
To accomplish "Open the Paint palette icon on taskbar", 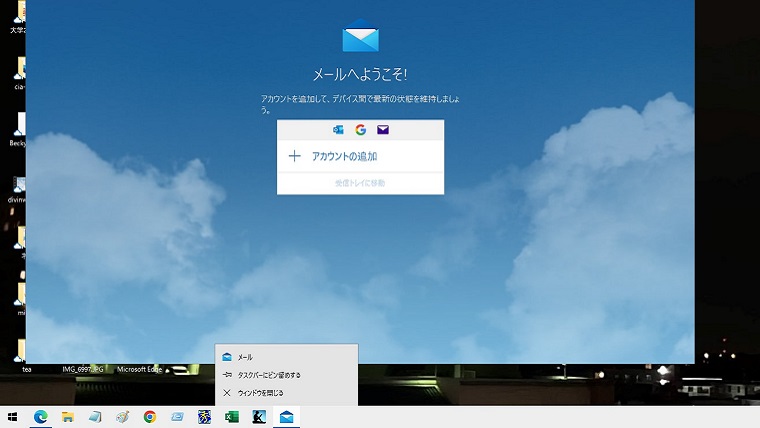I will 123,417.
